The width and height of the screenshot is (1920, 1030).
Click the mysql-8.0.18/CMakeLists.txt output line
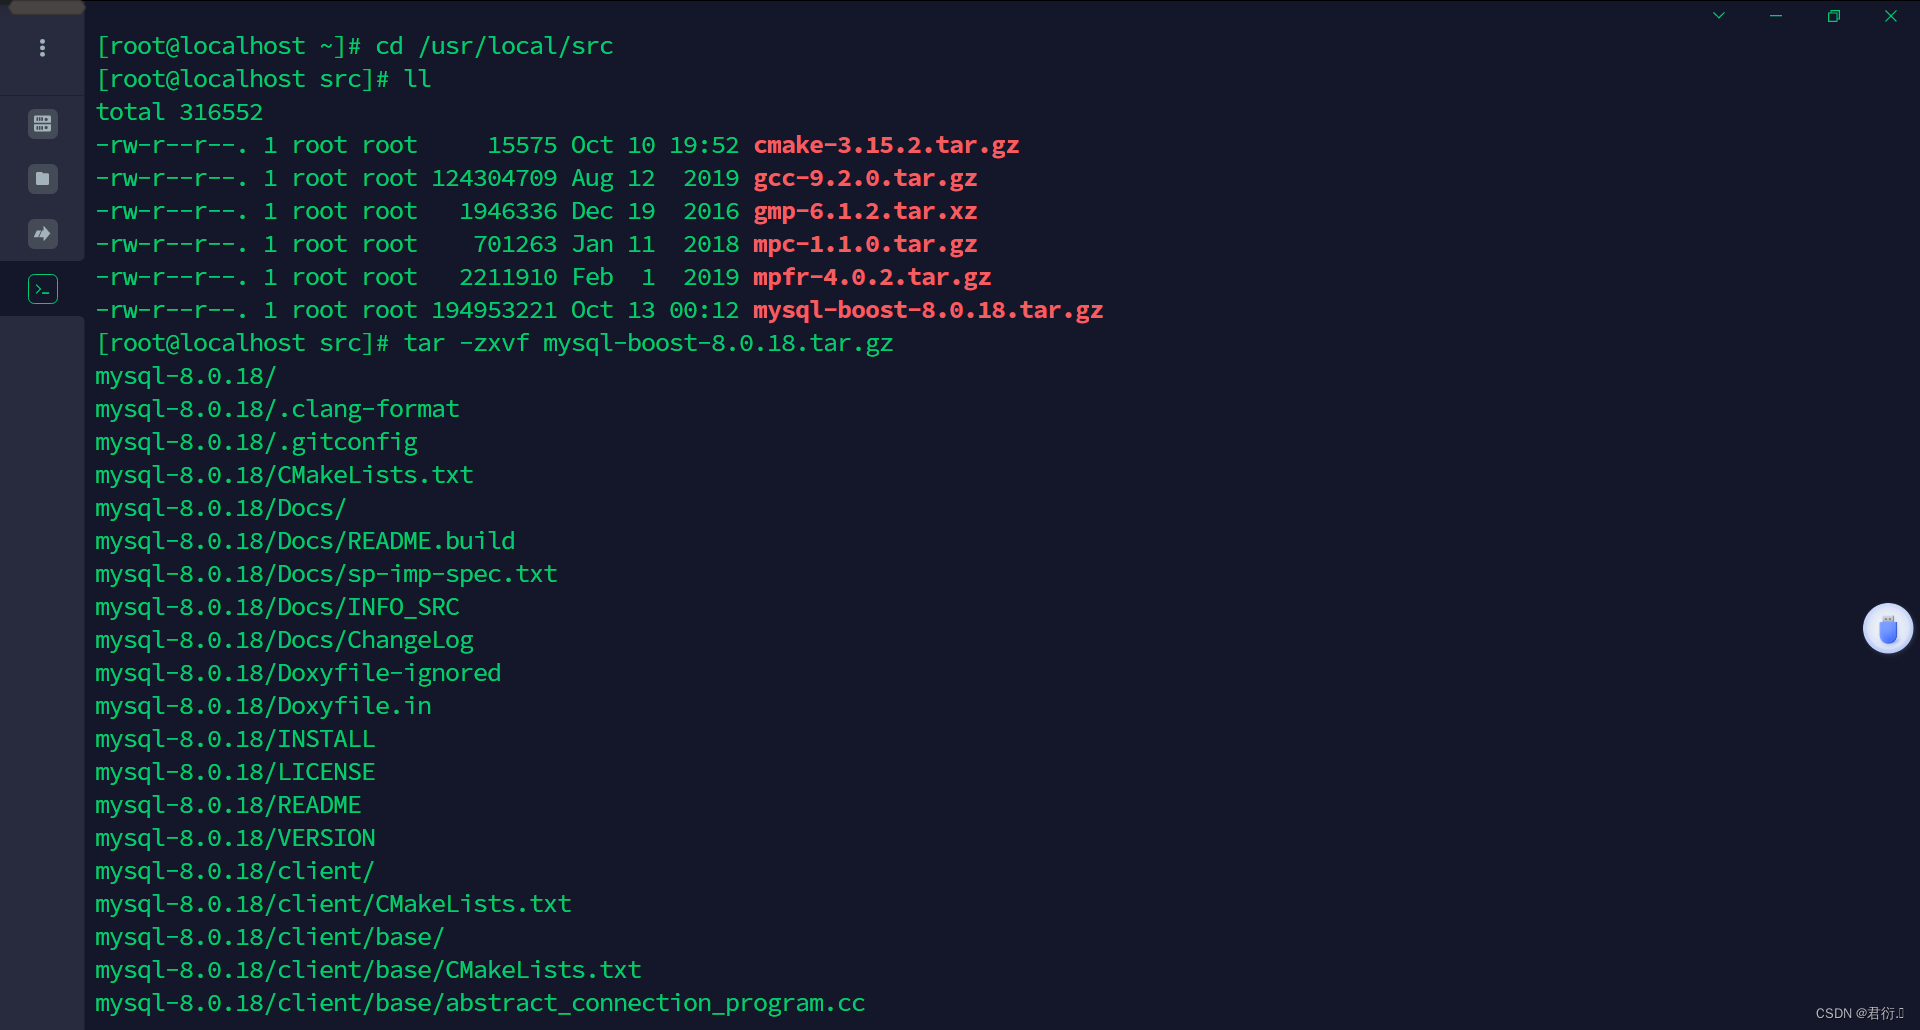(x=284, y=475)
